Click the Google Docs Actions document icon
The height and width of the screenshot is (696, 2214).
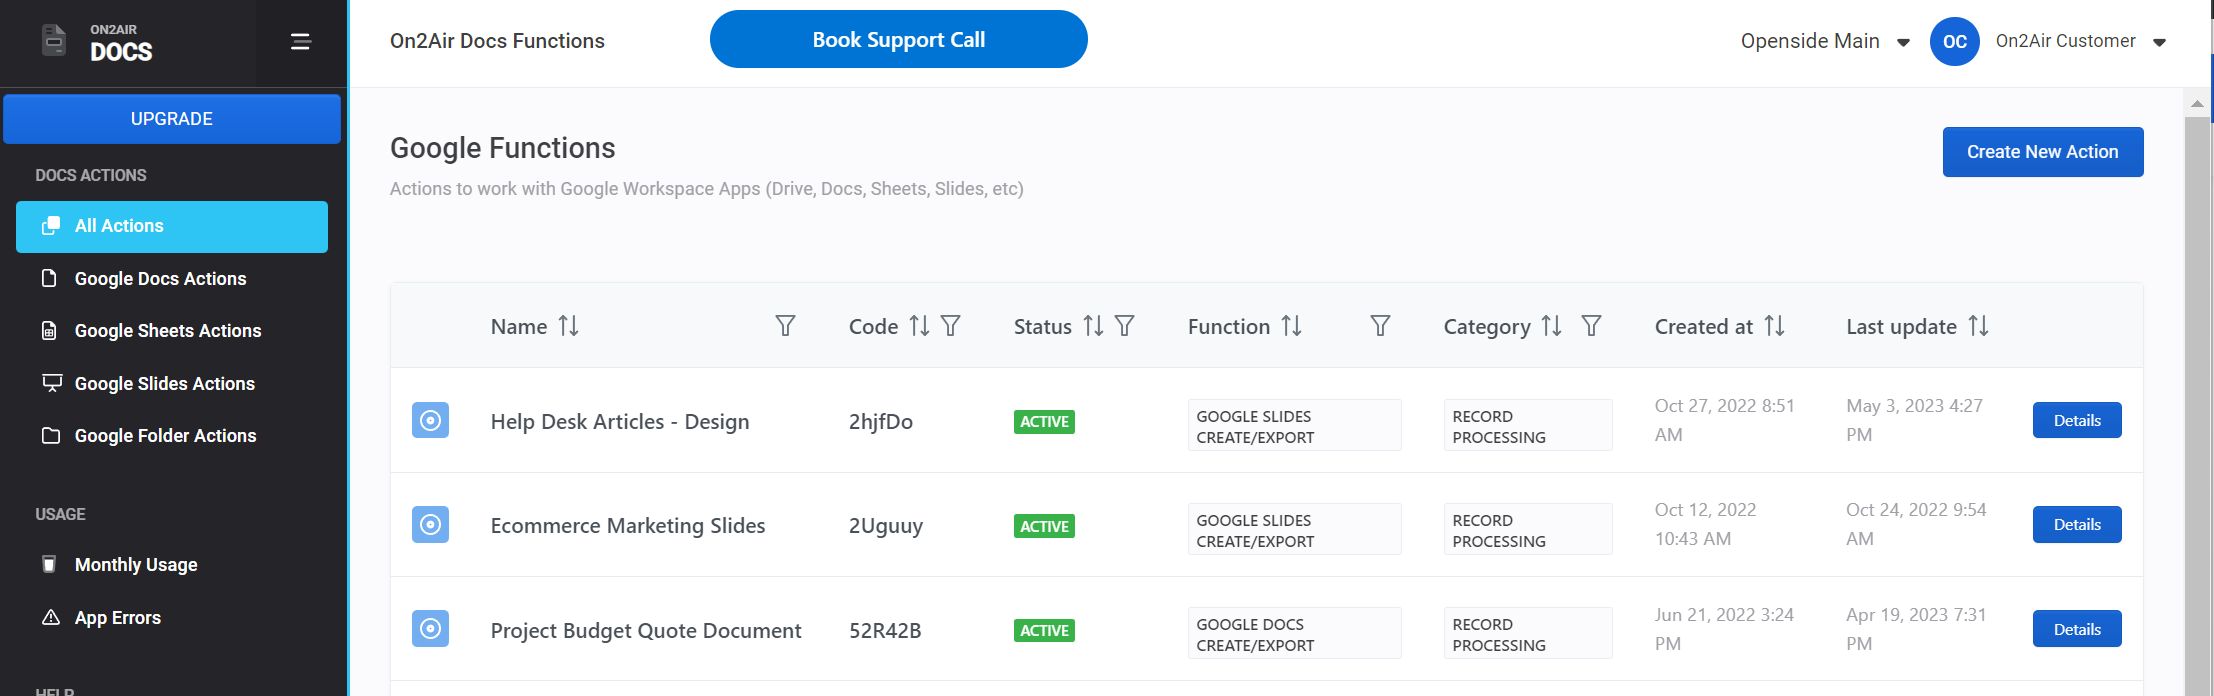[49, 278]
